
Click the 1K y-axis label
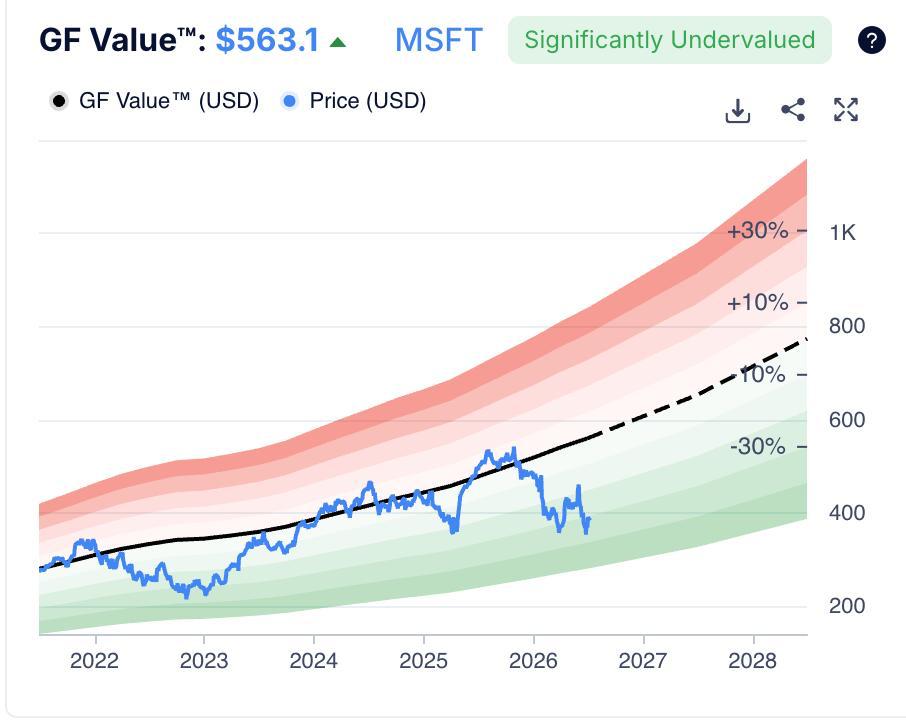842,233
